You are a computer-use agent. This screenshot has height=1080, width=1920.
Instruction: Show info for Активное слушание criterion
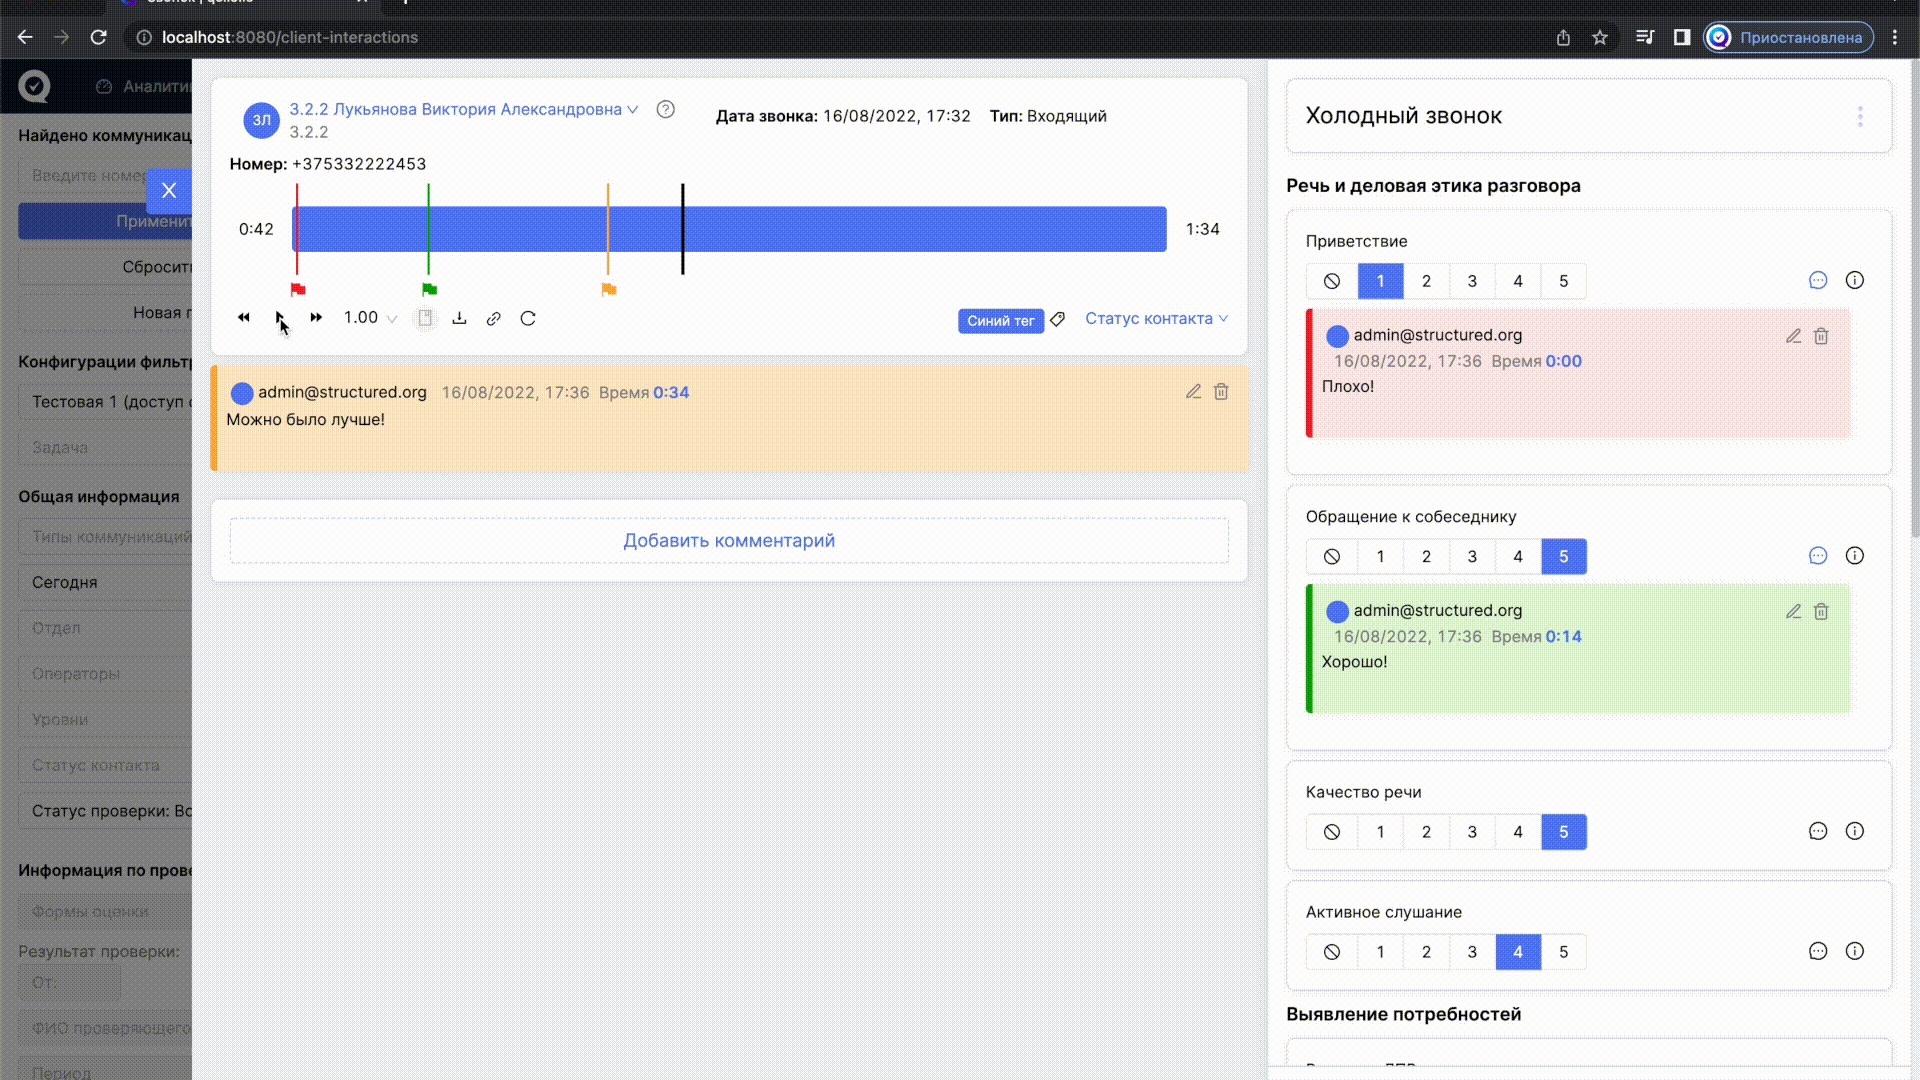(1855, 951)
